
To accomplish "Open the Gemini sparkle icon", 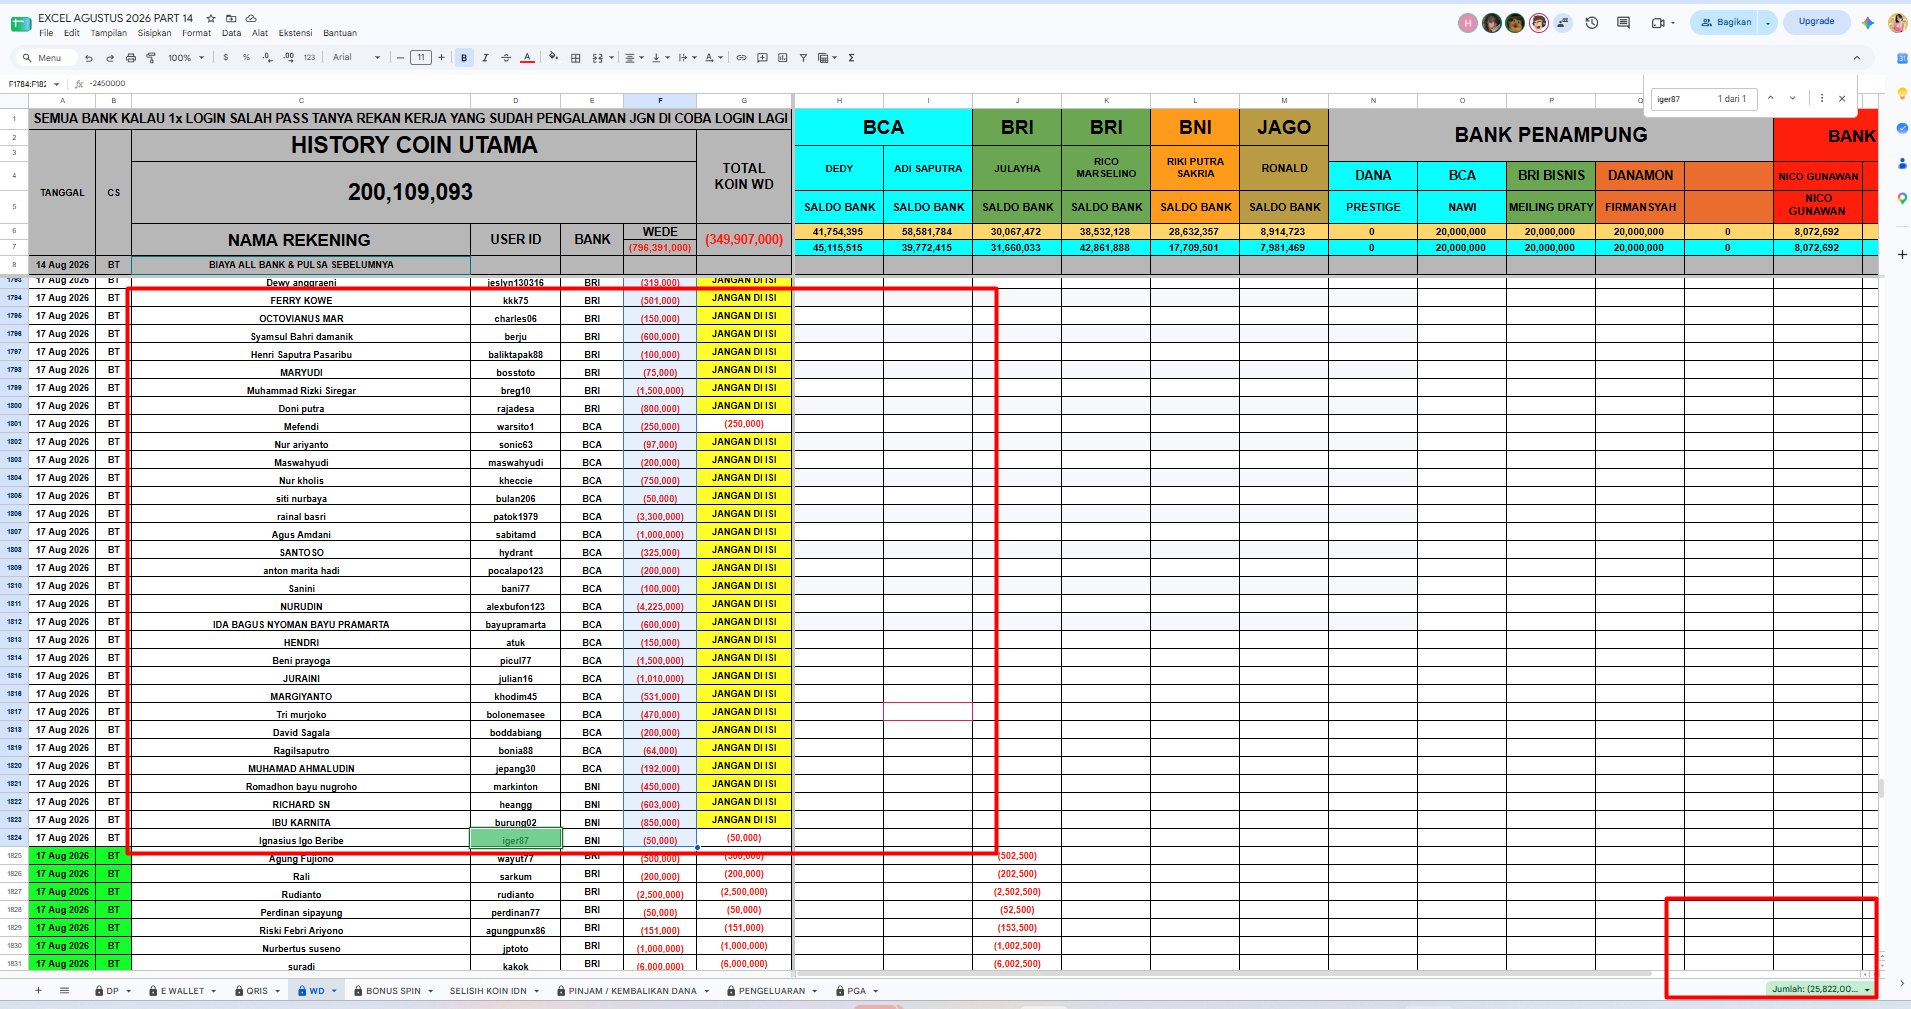I will (x=1867, y=22).
